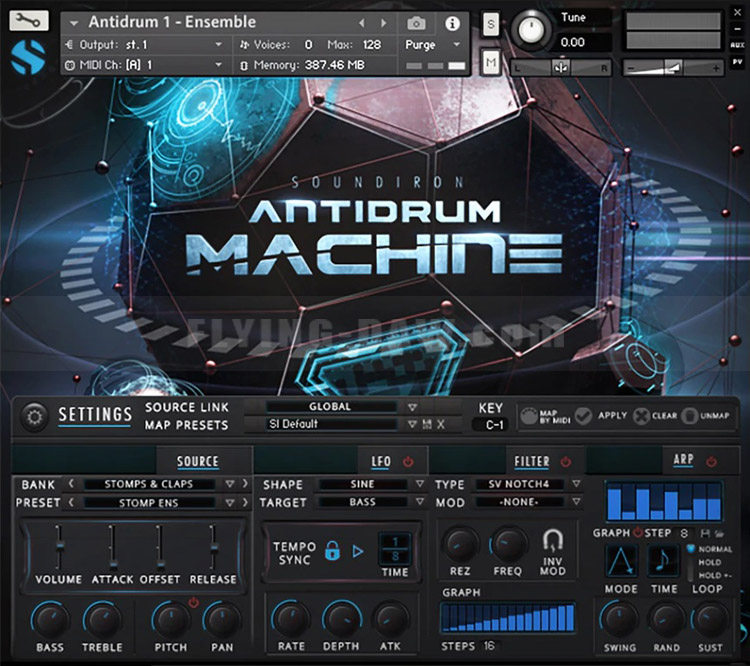Switch to the Filter tab
This screenshot has width=750, height=666.
click(531, 461)
